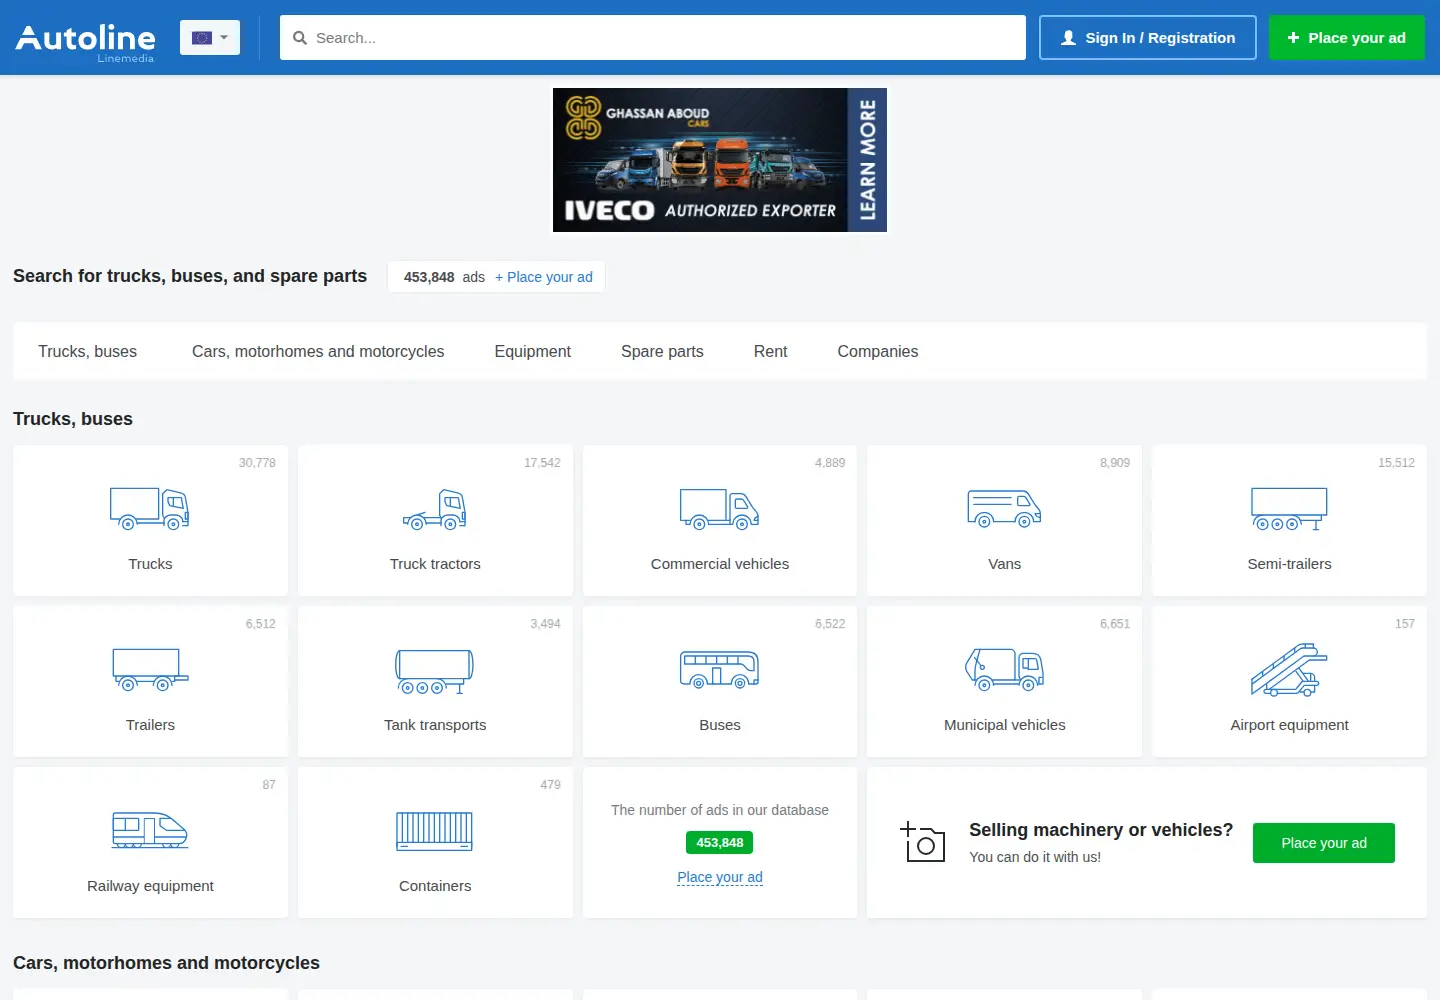
Task: Open Cars, motorhomes and motorcycles tab
Action: (x=318, y=351)
